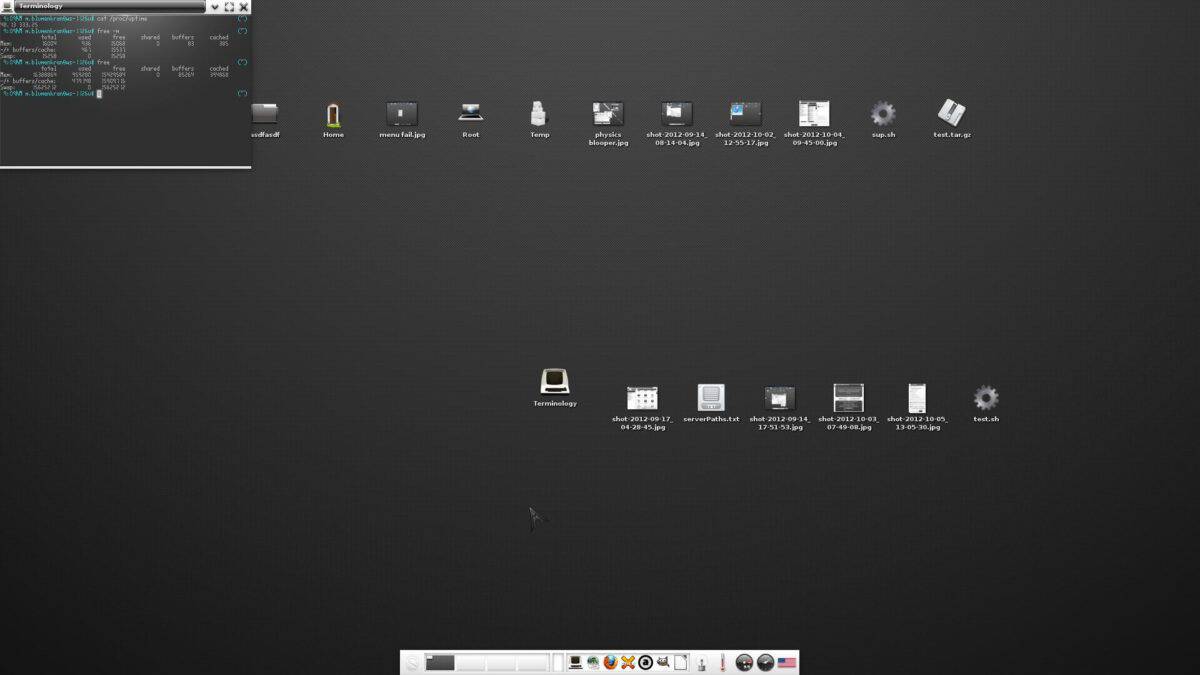Open test.tar.gz archive on the desktop
The image size is (1200, 675).
coord(949,114)
